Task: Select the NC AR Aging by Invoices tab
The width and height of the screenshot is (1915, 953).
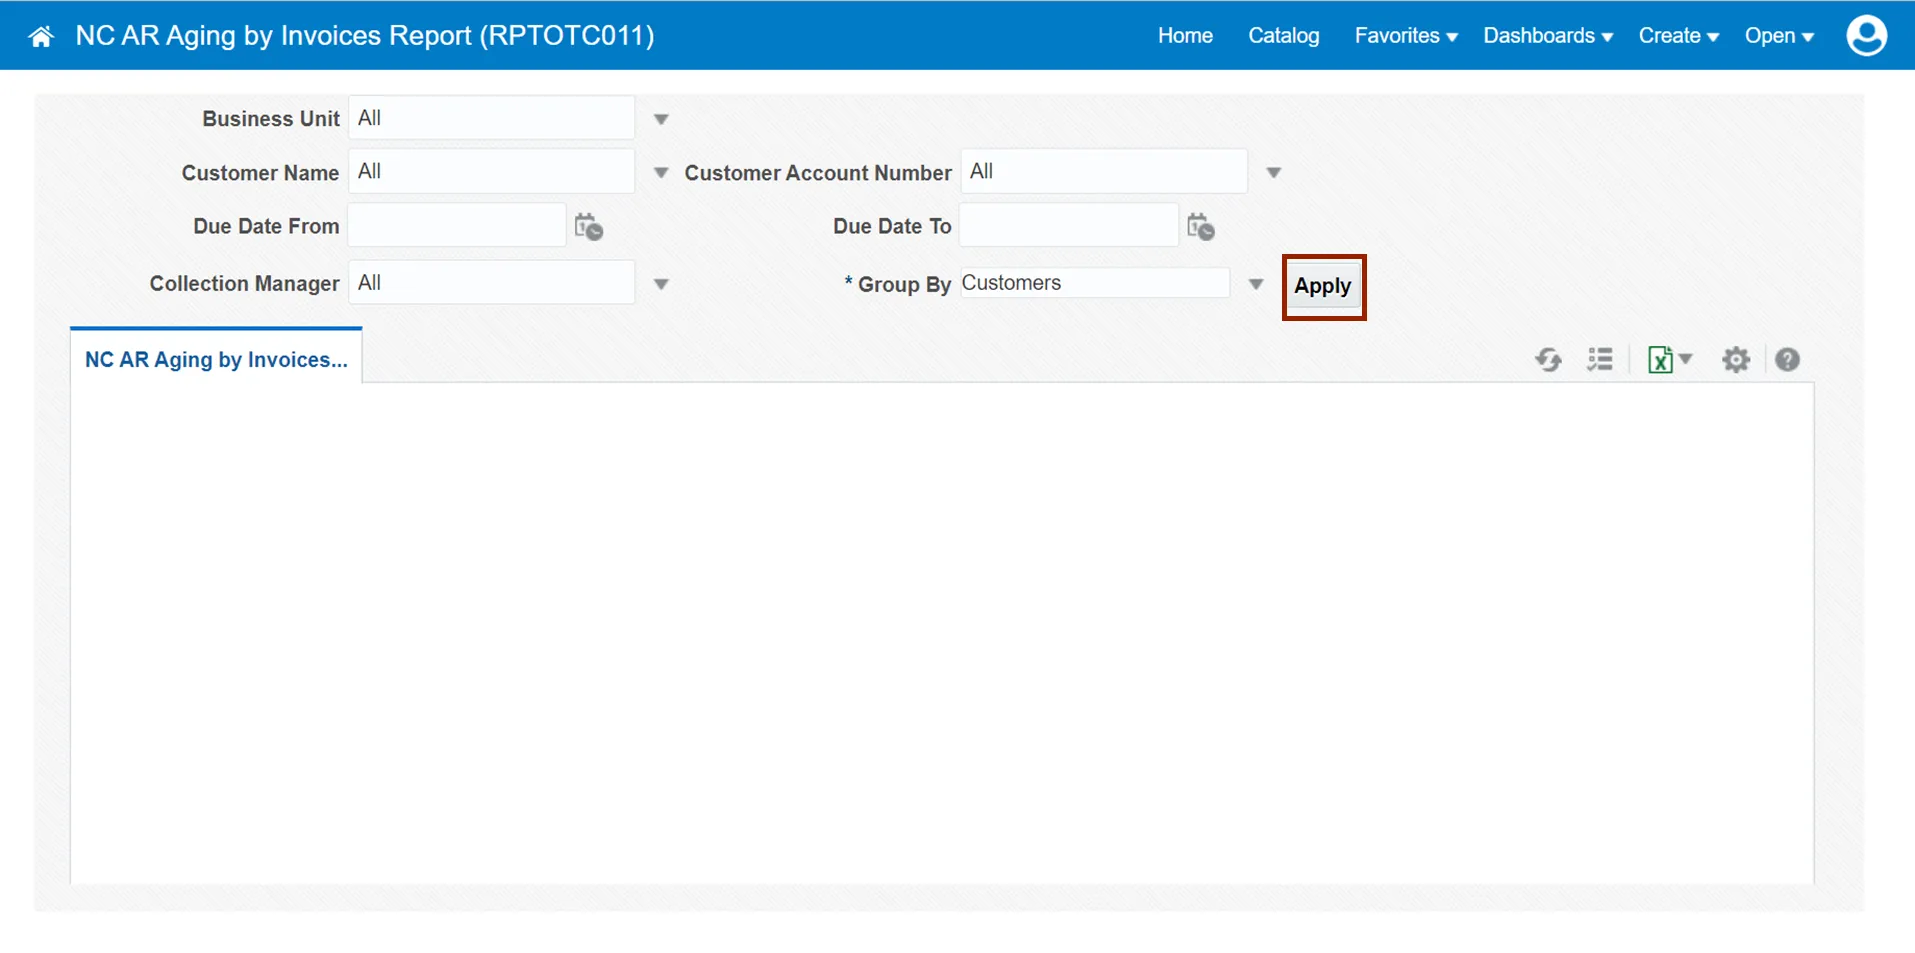Action: pyautogui.click(x=216, y=360)
